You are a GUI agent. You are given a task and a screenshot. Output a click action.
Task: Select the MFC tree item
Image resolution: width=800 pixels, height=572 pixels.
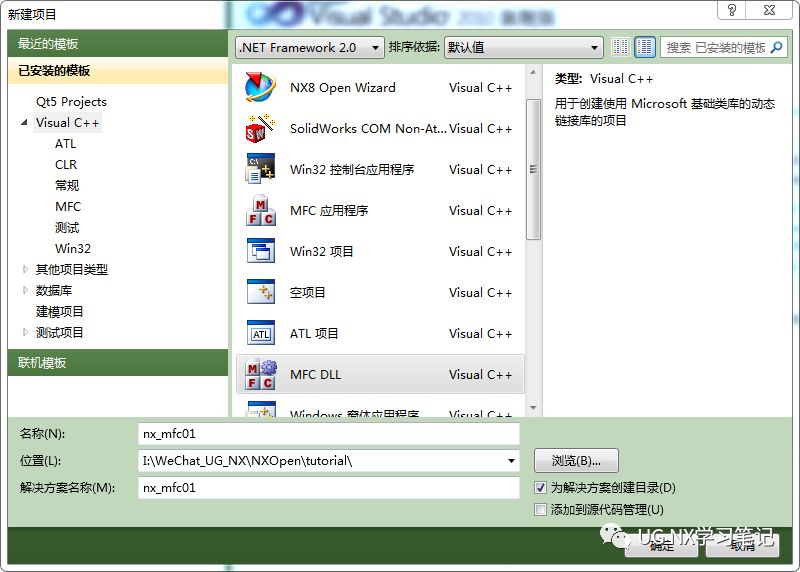[68, 207]
